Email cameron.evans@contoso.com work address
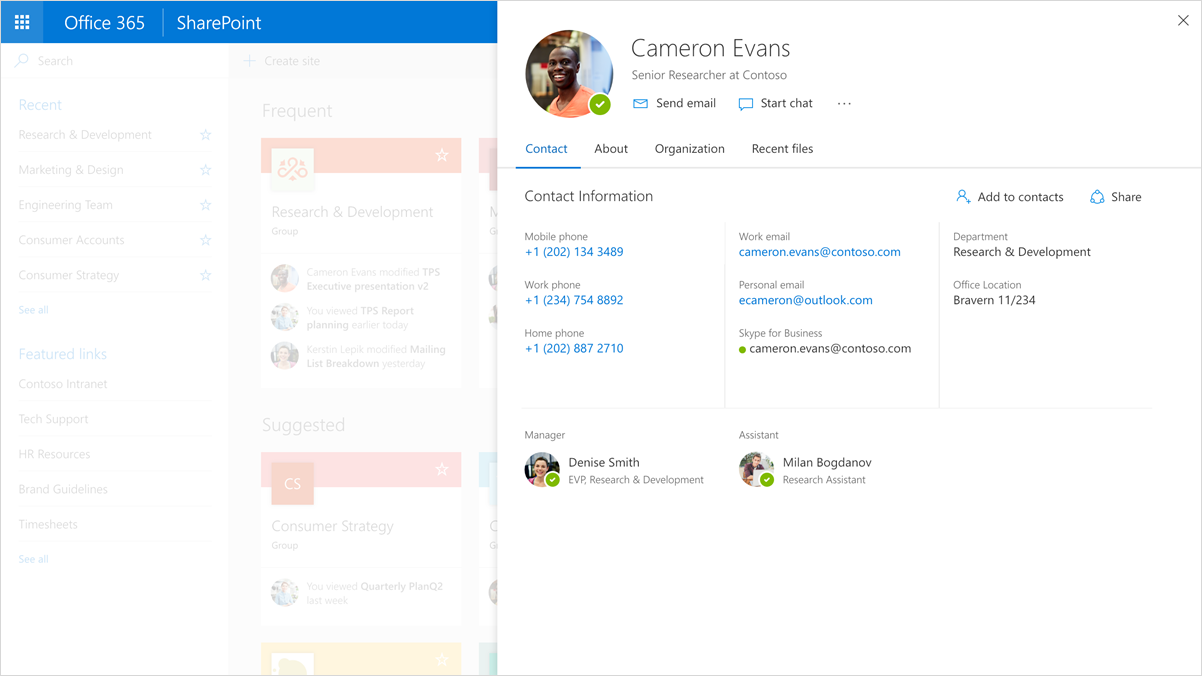 tap(819, 252)
